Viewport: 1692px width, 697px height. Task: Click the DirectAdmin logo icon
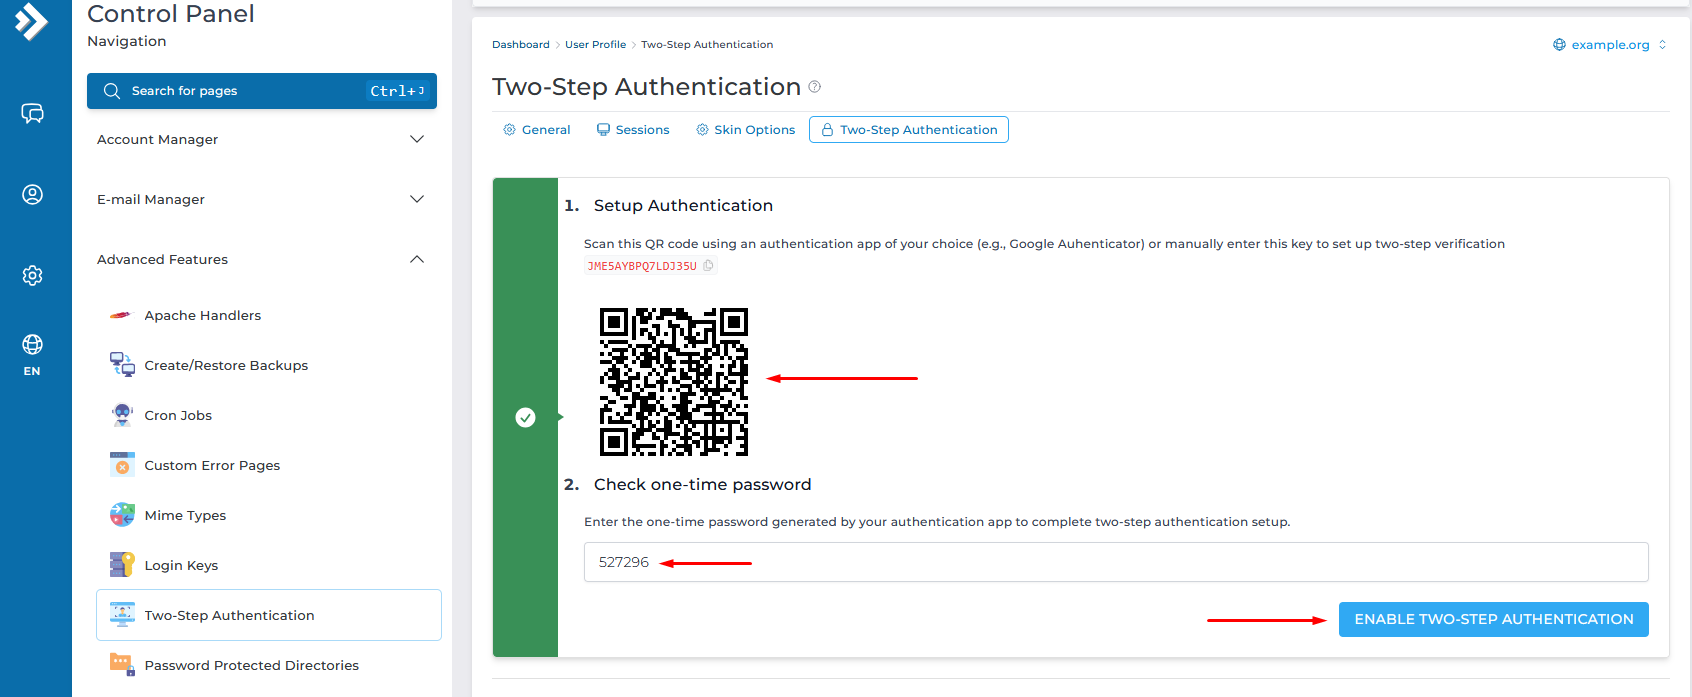pyautogui.click(x=31, y=20)
